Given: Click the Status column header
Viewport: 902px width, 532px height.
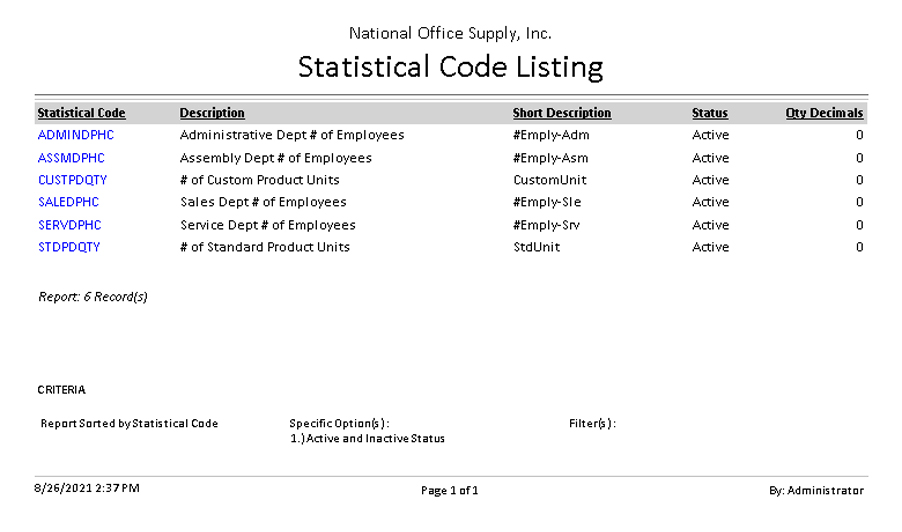Looking at the screenshot, I should pyautogui.click(x=709, y=113).
